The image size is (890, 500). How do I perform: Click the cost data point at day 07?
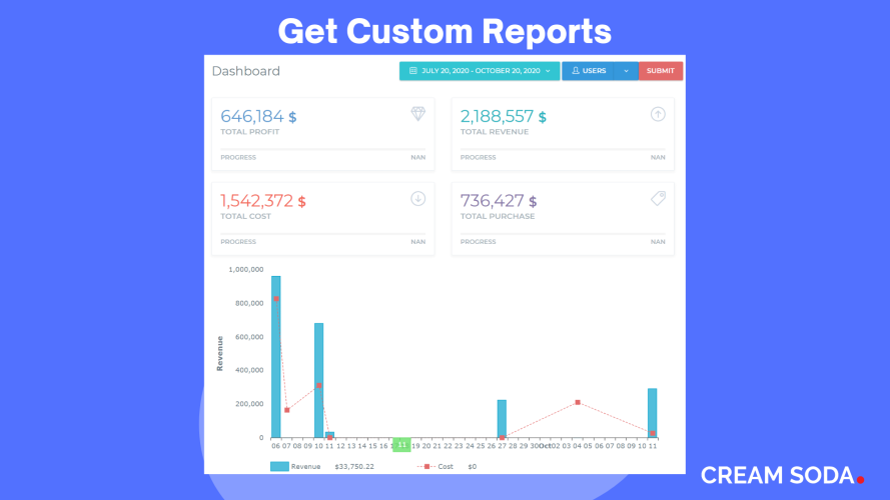[287, 410]
